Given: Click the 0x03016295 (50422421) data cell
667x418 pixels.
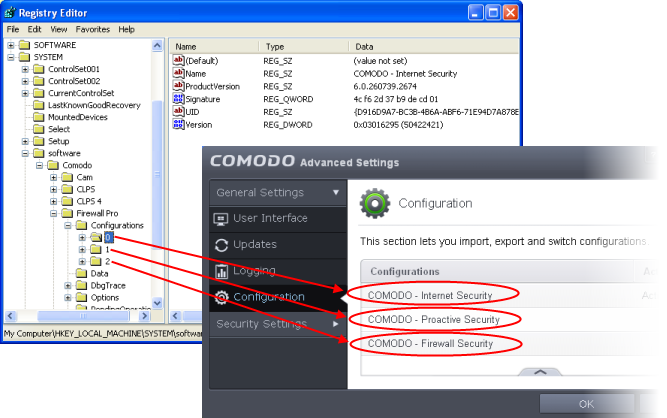Looking at the screenshot, I should point(398,125).
